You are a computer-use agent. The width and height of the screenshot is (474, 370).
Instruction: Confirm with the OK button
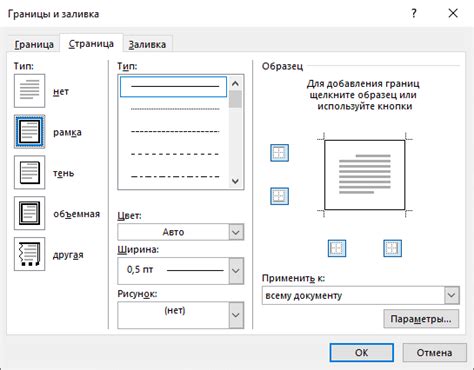click(362, 352)
